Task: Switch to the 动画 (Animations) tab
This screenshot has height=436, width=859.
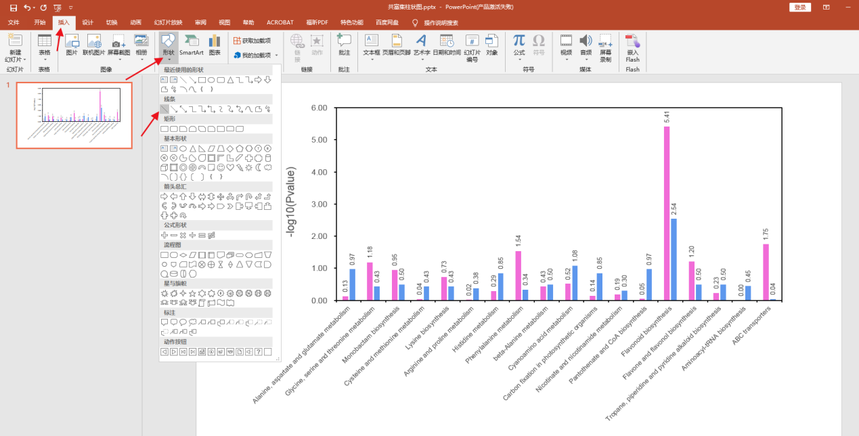Action: tap(136, 22)
